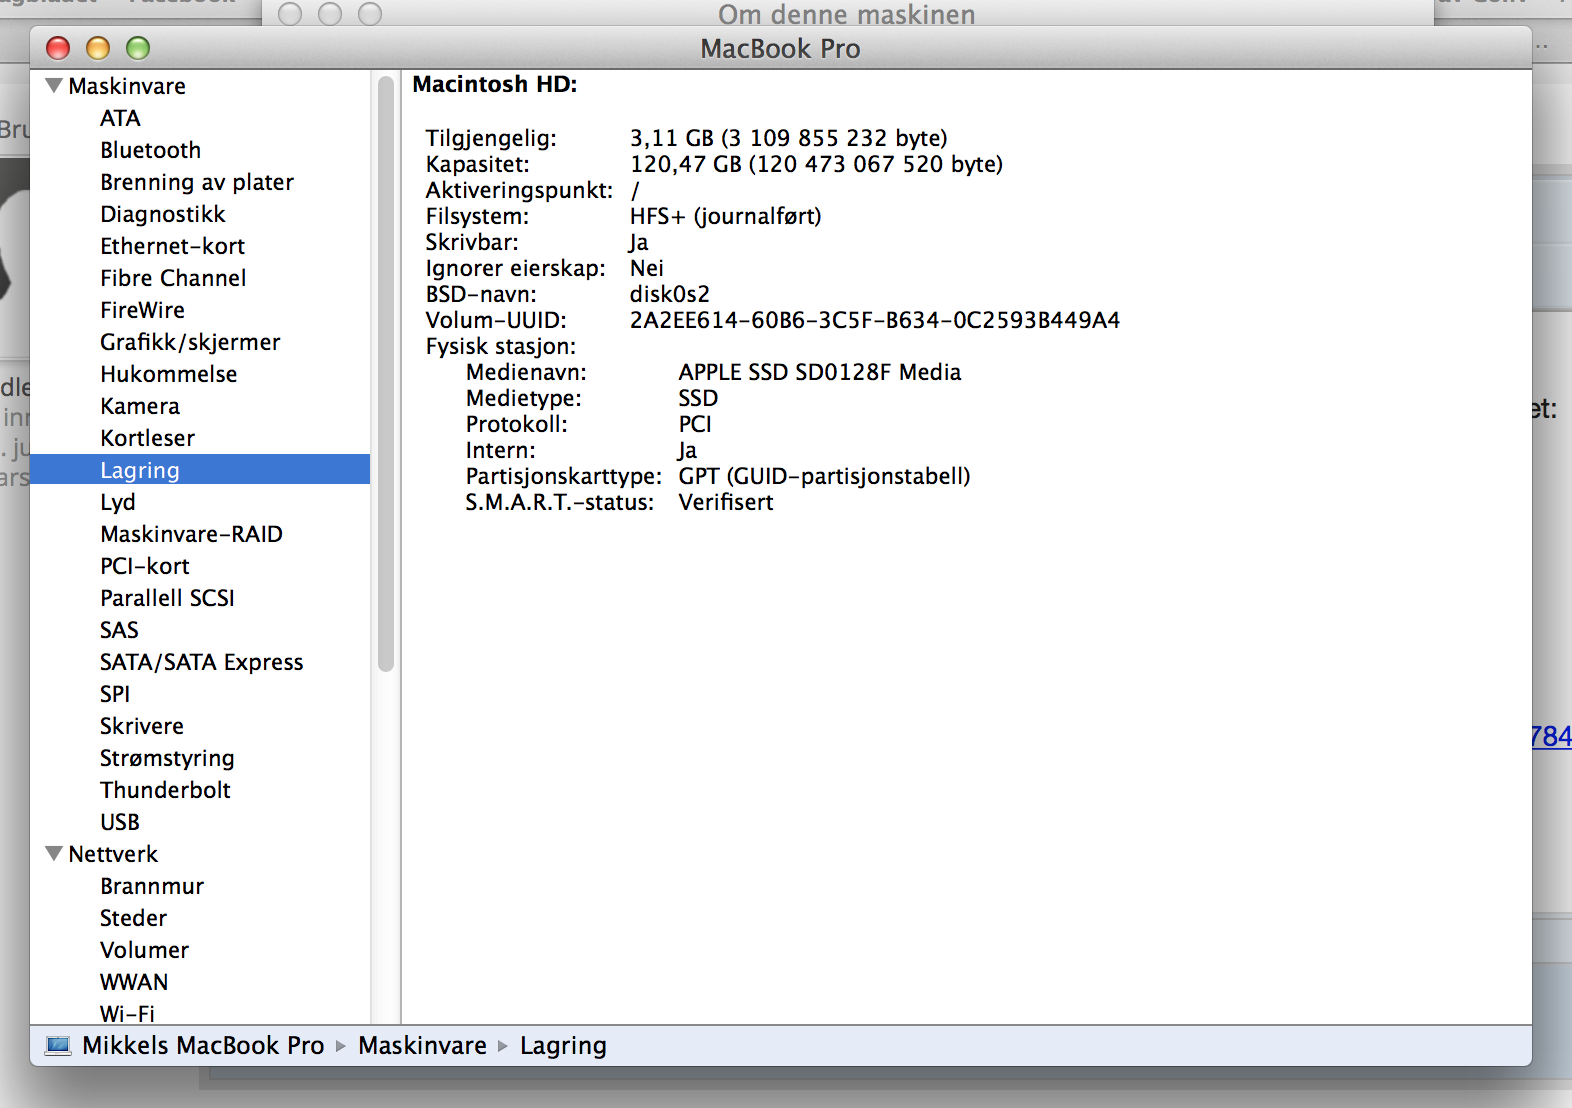Collapse the Nettverk category

coord(54,854)
